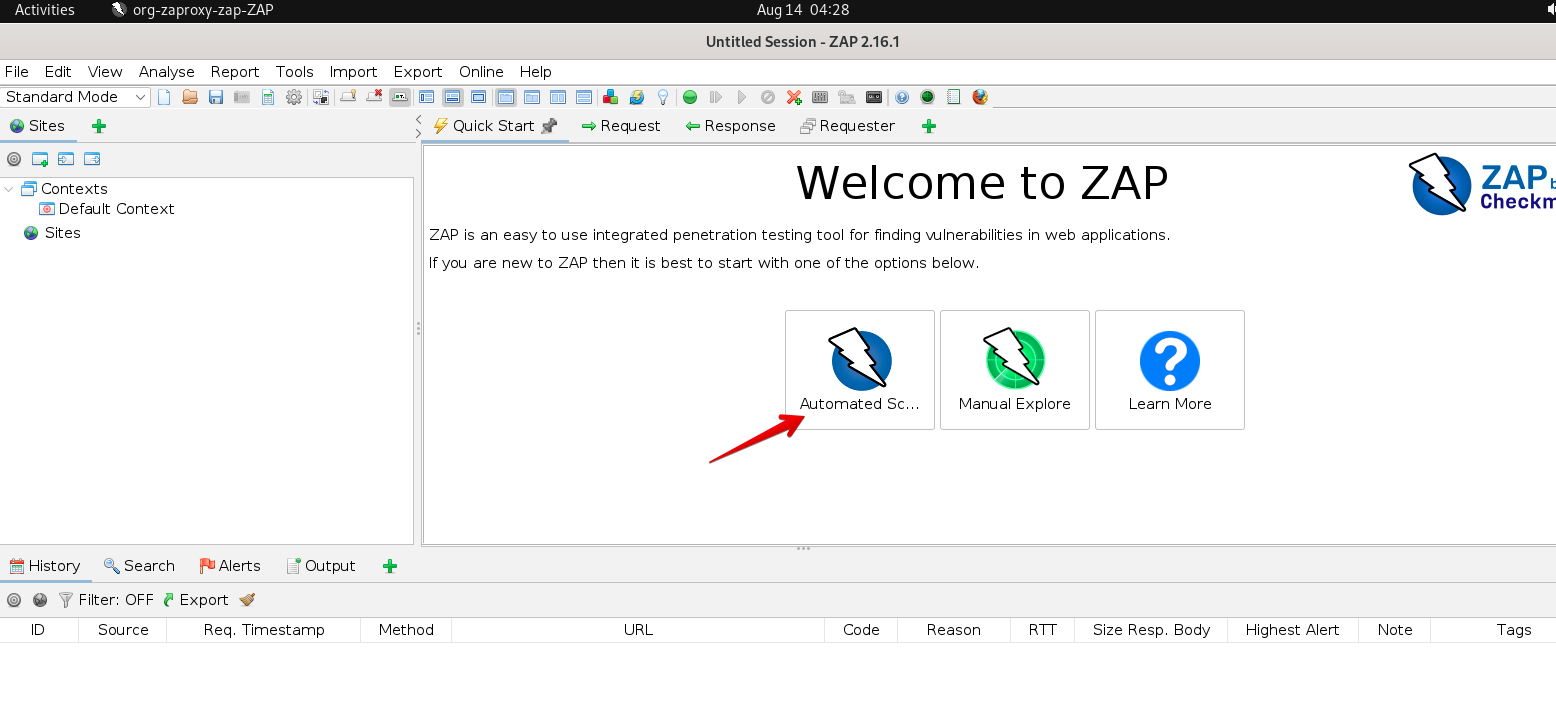Open the Analyse menu

[166, 72]
